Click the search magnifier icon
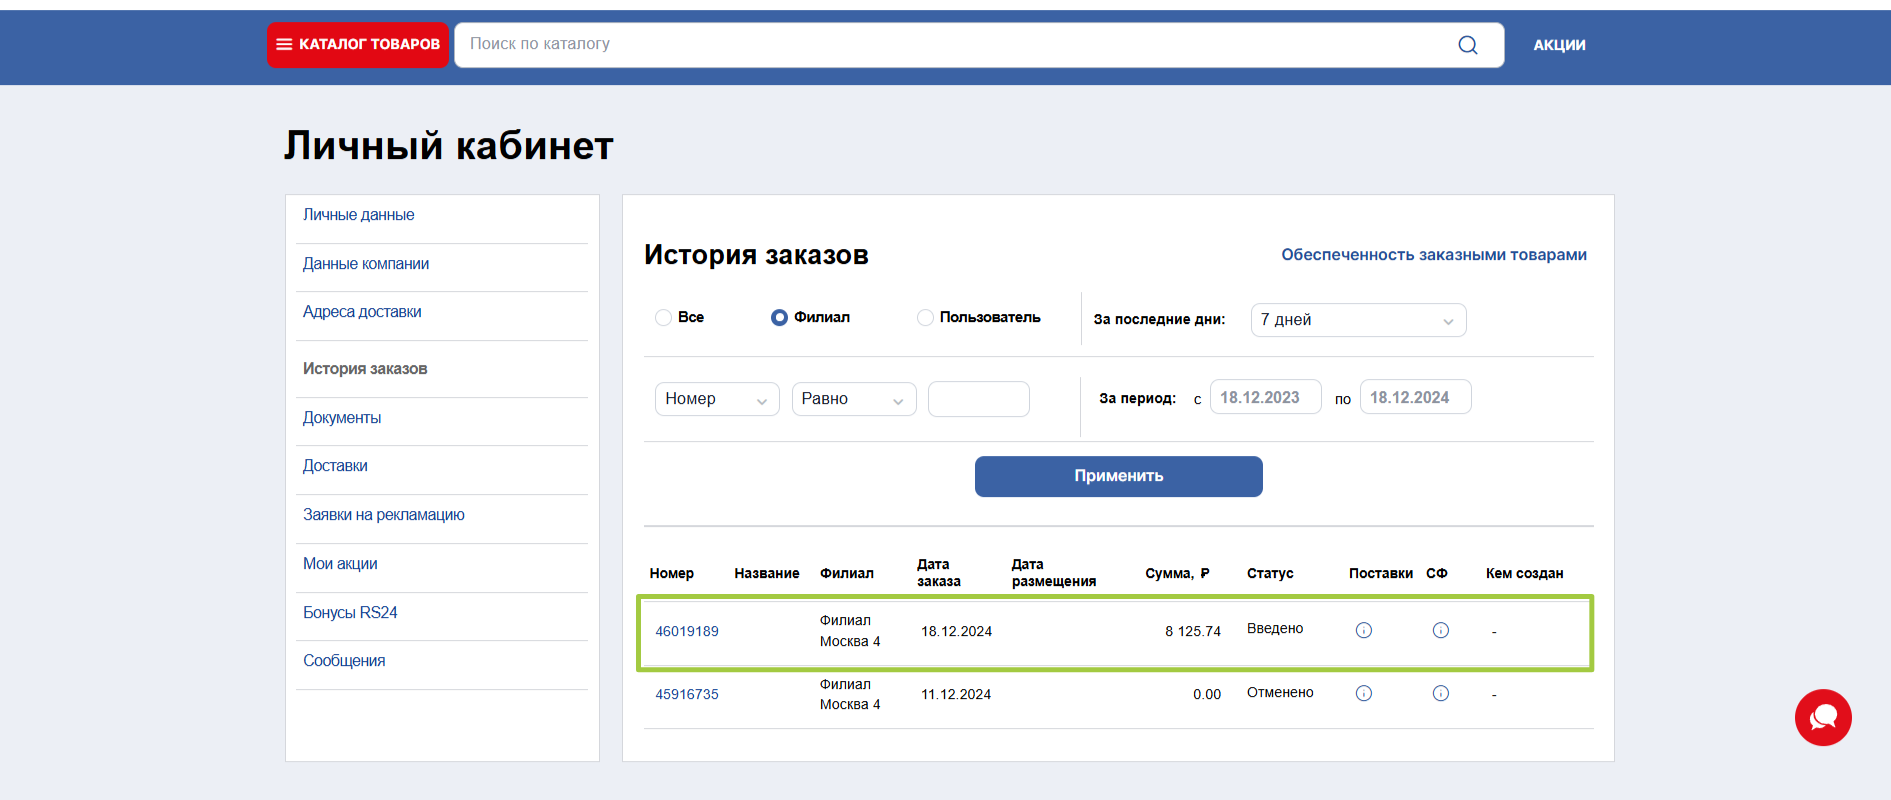Viewport: 1891px width, 800px height. tap(1467, 45)
